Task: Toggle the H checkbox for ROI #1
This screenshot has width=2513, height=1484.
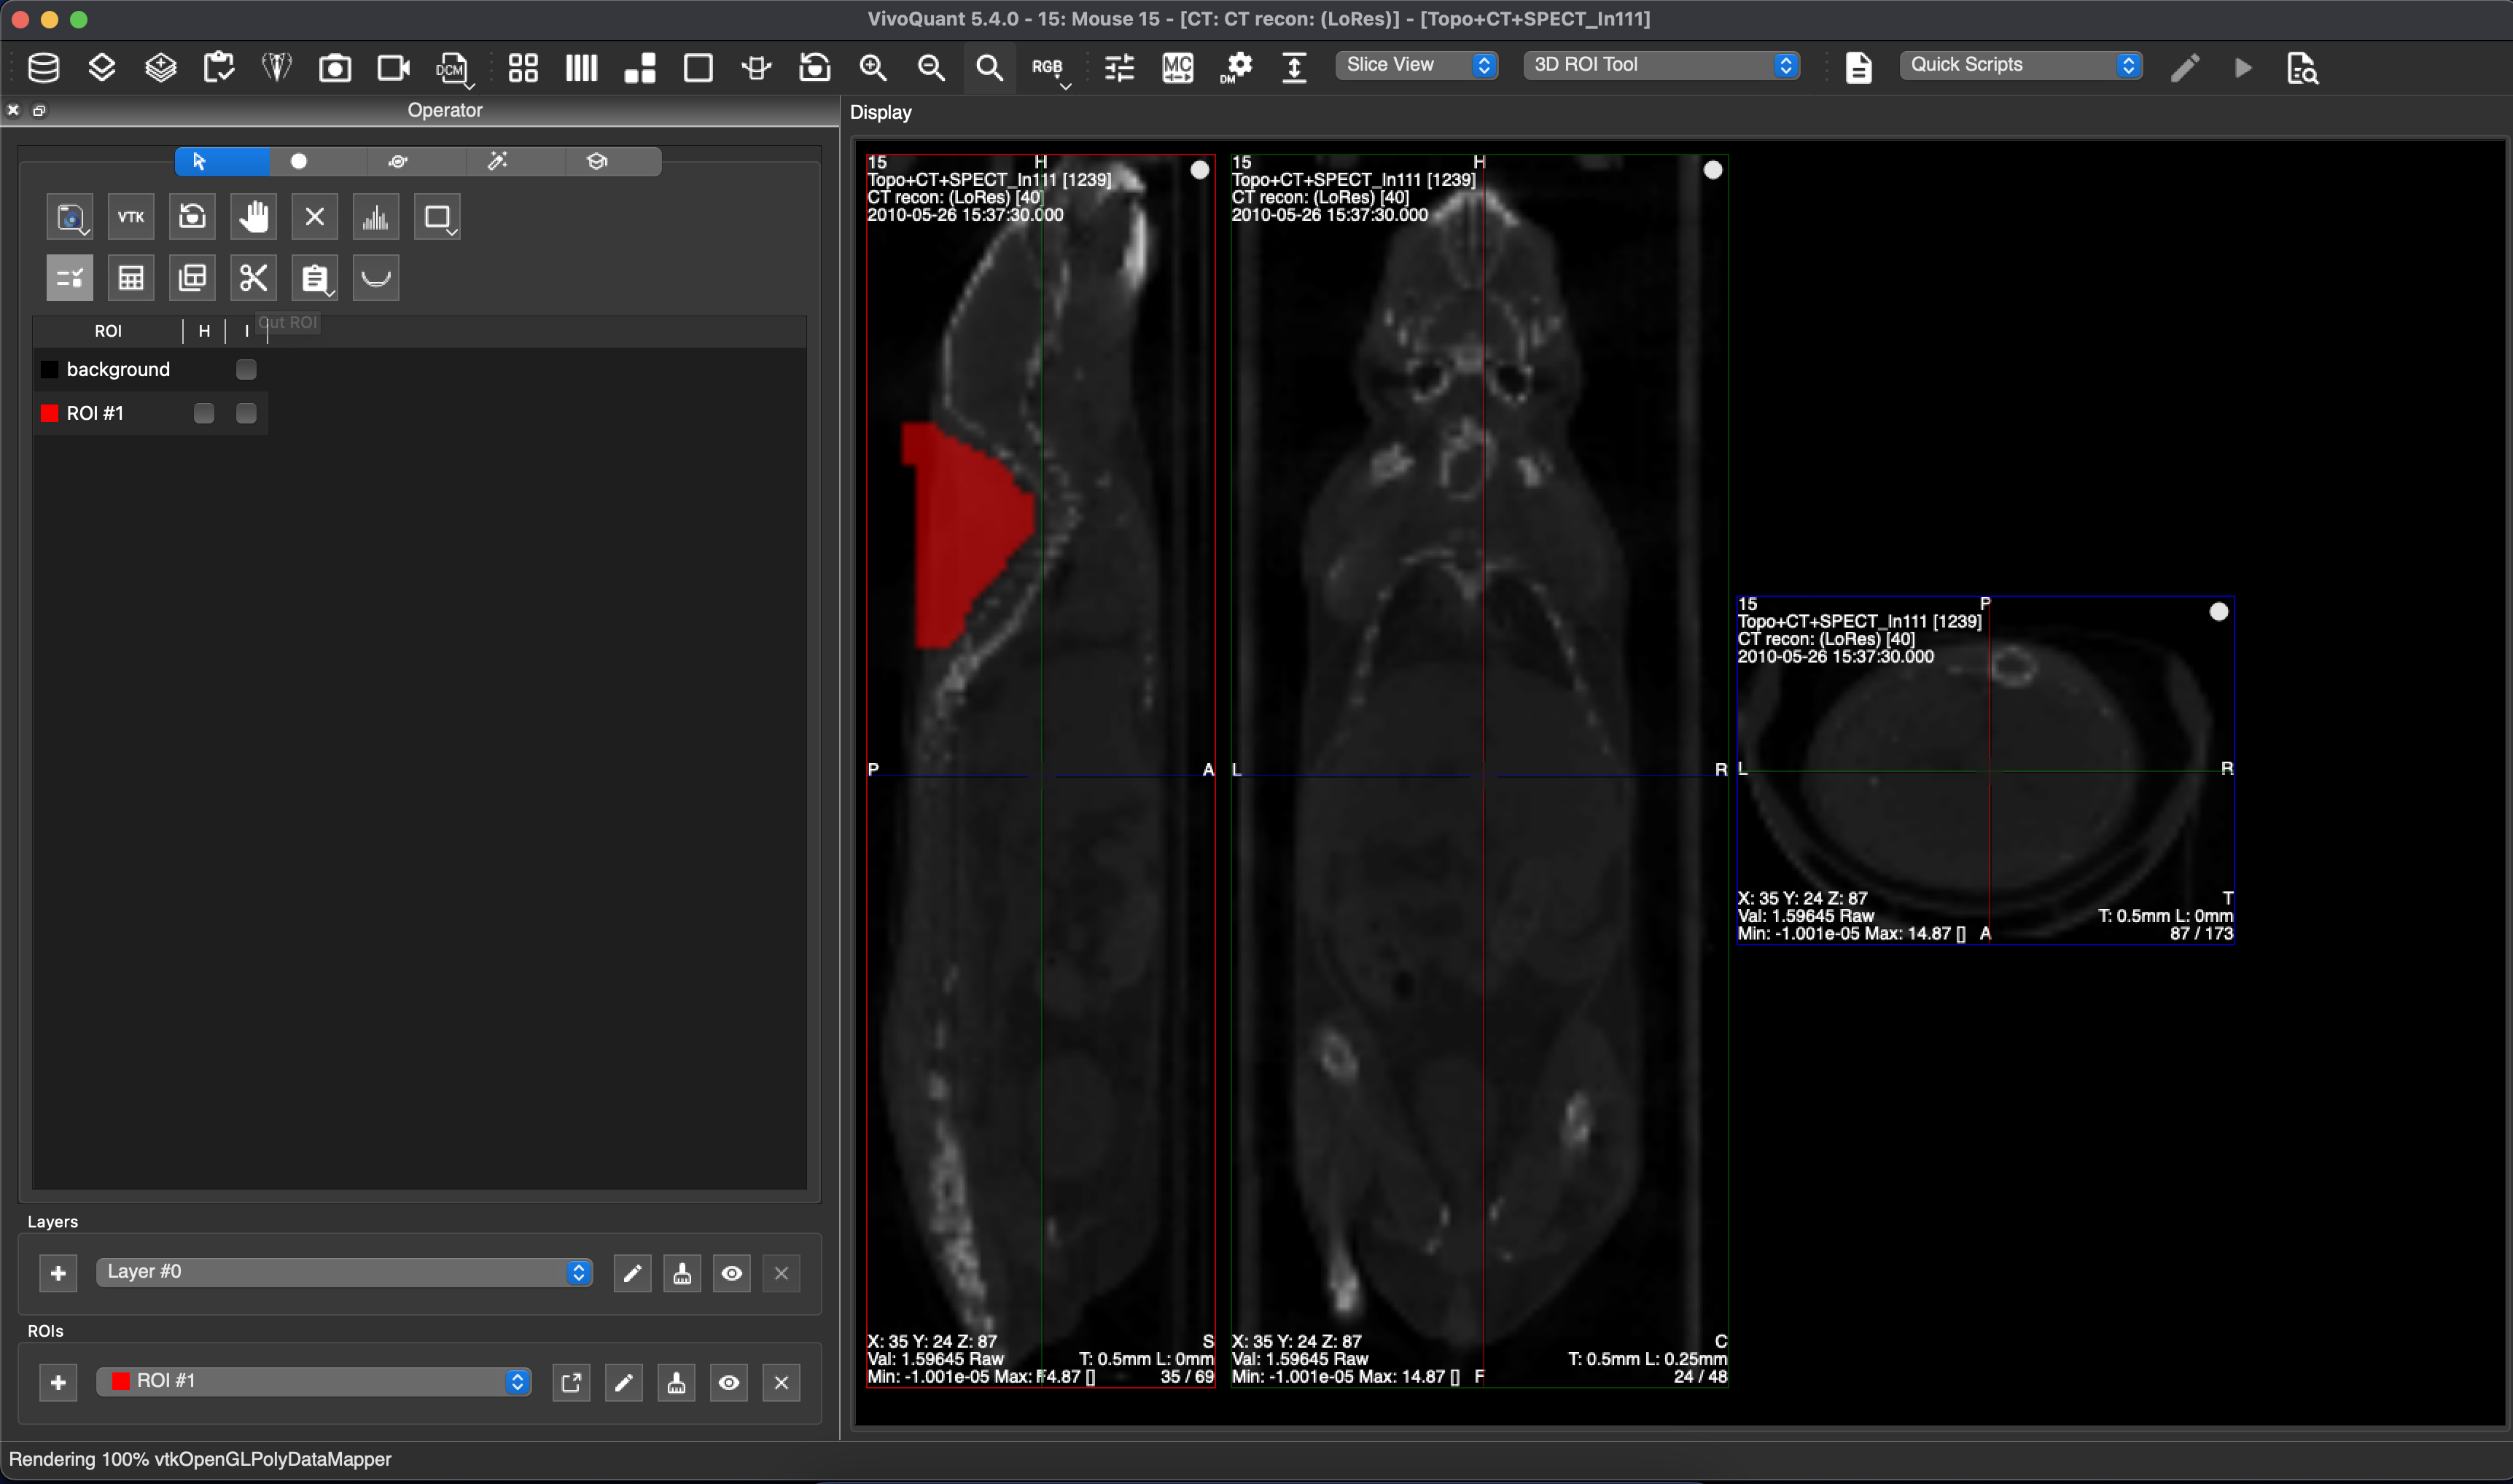Action: click(x=205, y=412)
